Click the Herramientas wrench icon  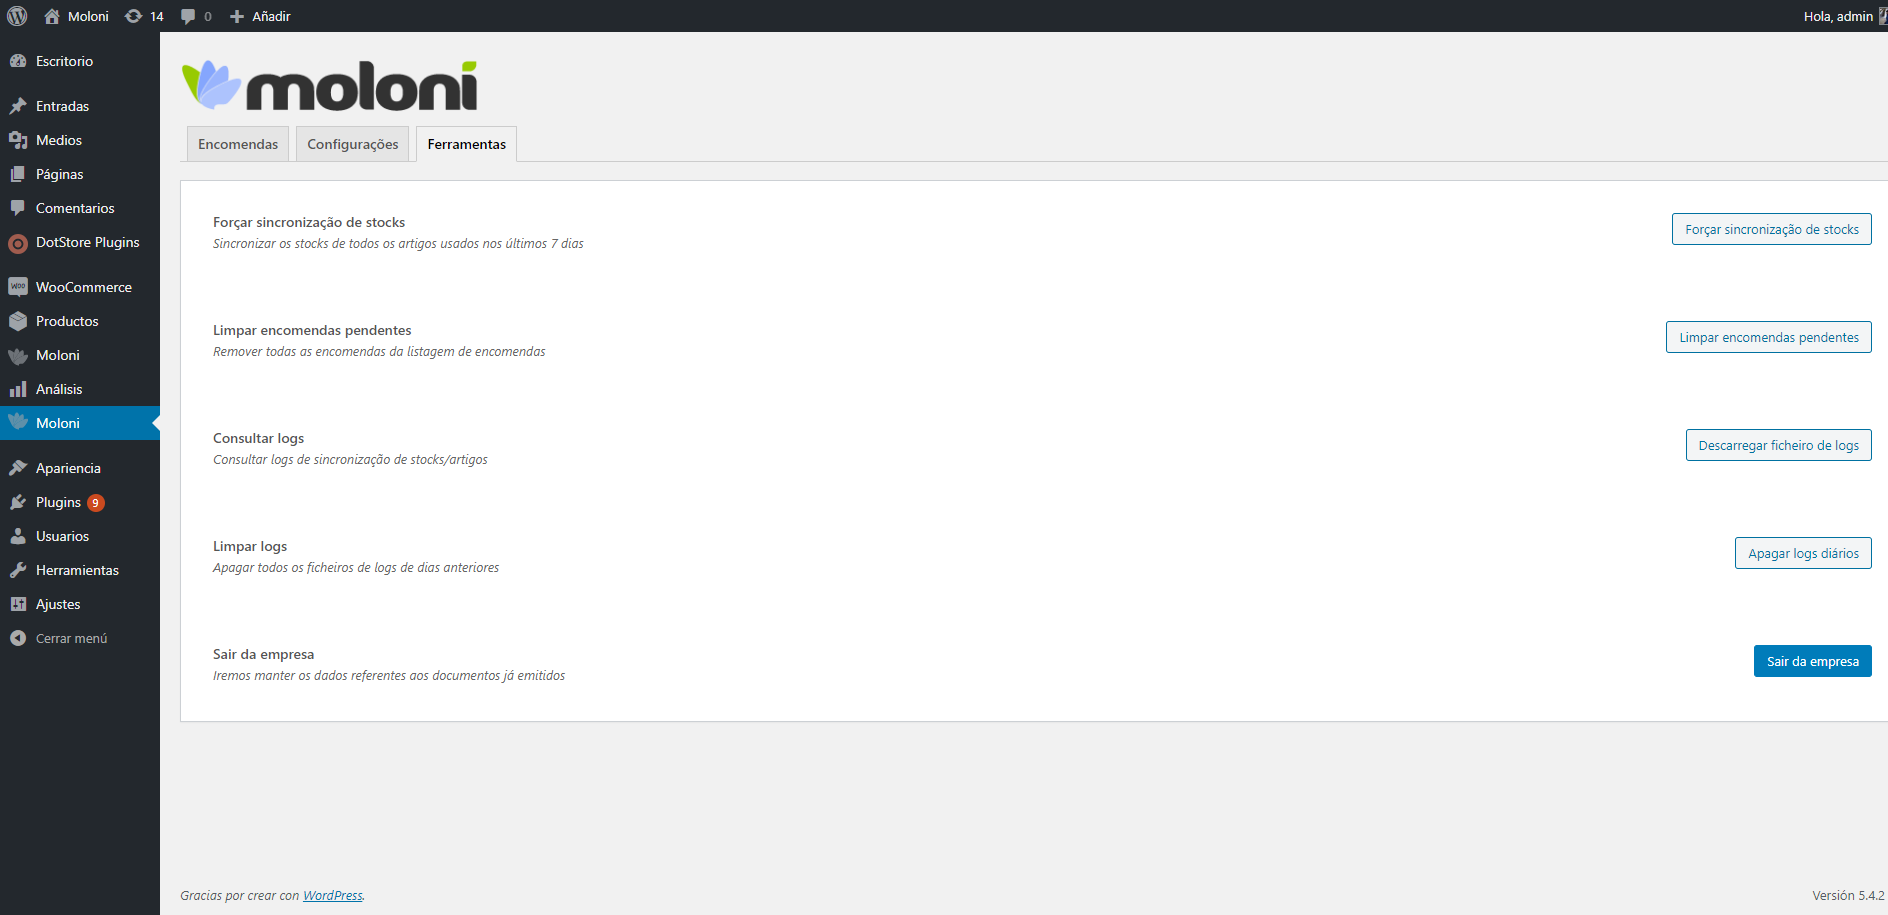pyautogui.click(x=18, y=570)
